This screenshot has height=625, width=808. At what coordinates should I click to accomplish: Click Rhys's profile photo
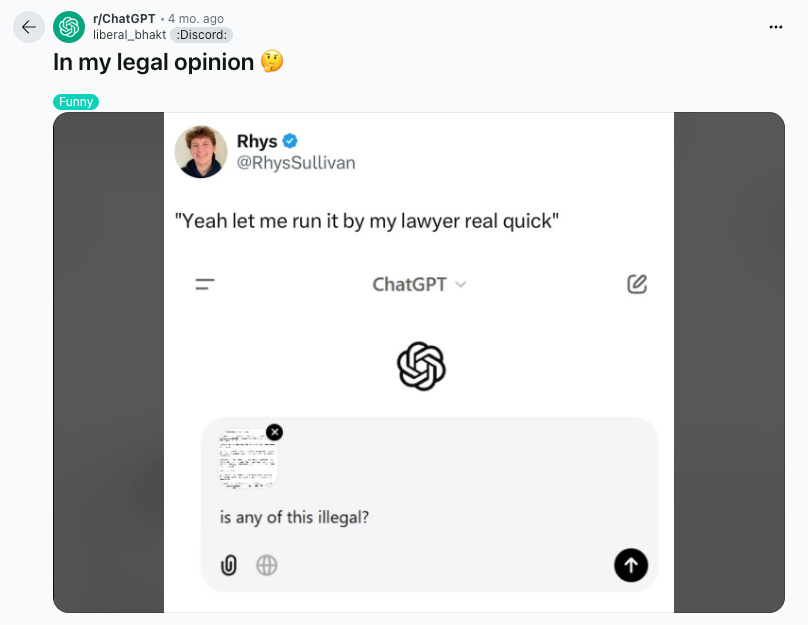[201, 151]
